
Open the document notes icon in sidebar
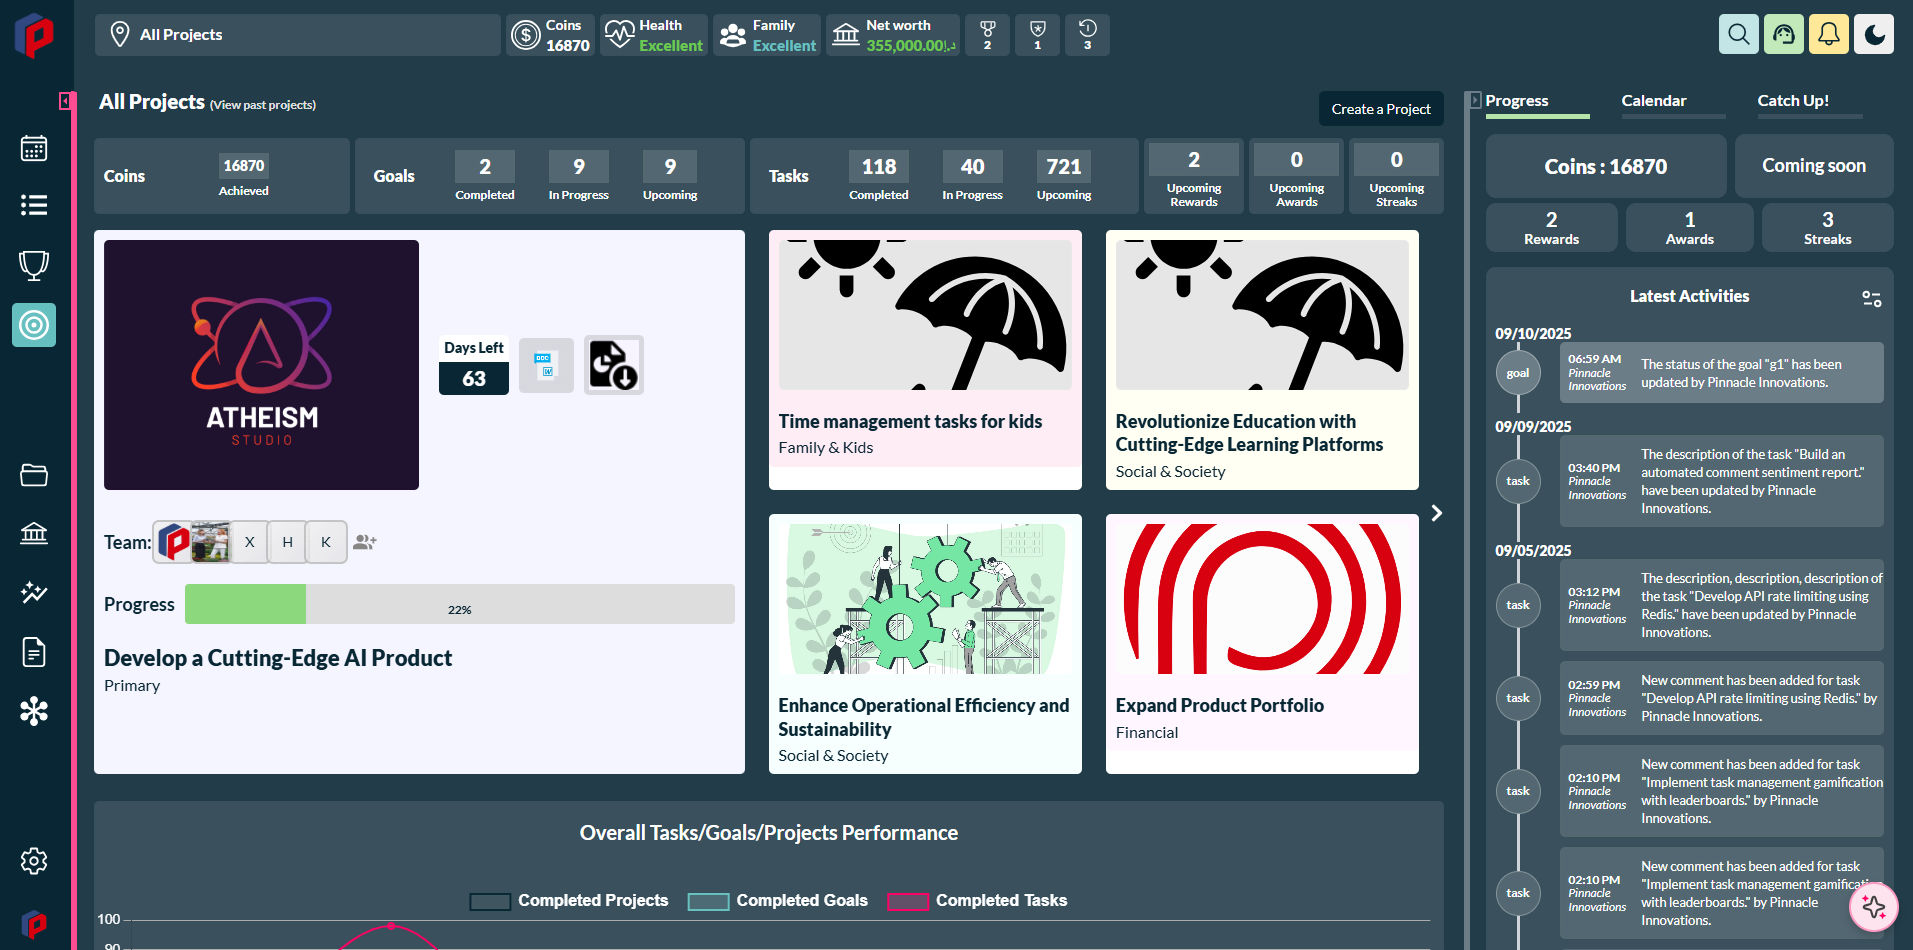click(34, 652)
